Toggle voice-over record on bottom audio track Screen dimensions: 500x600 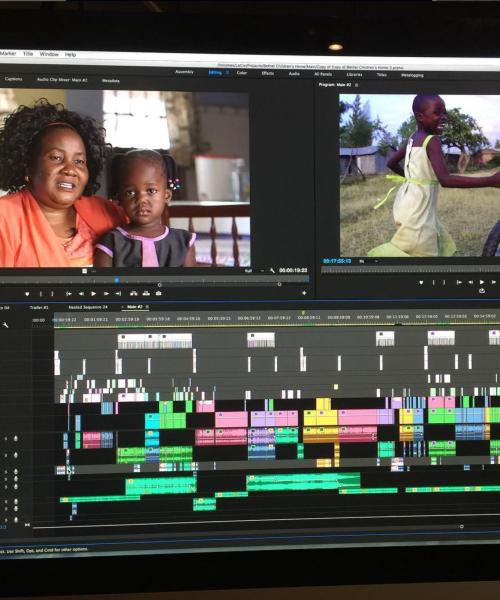tap(16, 520)
